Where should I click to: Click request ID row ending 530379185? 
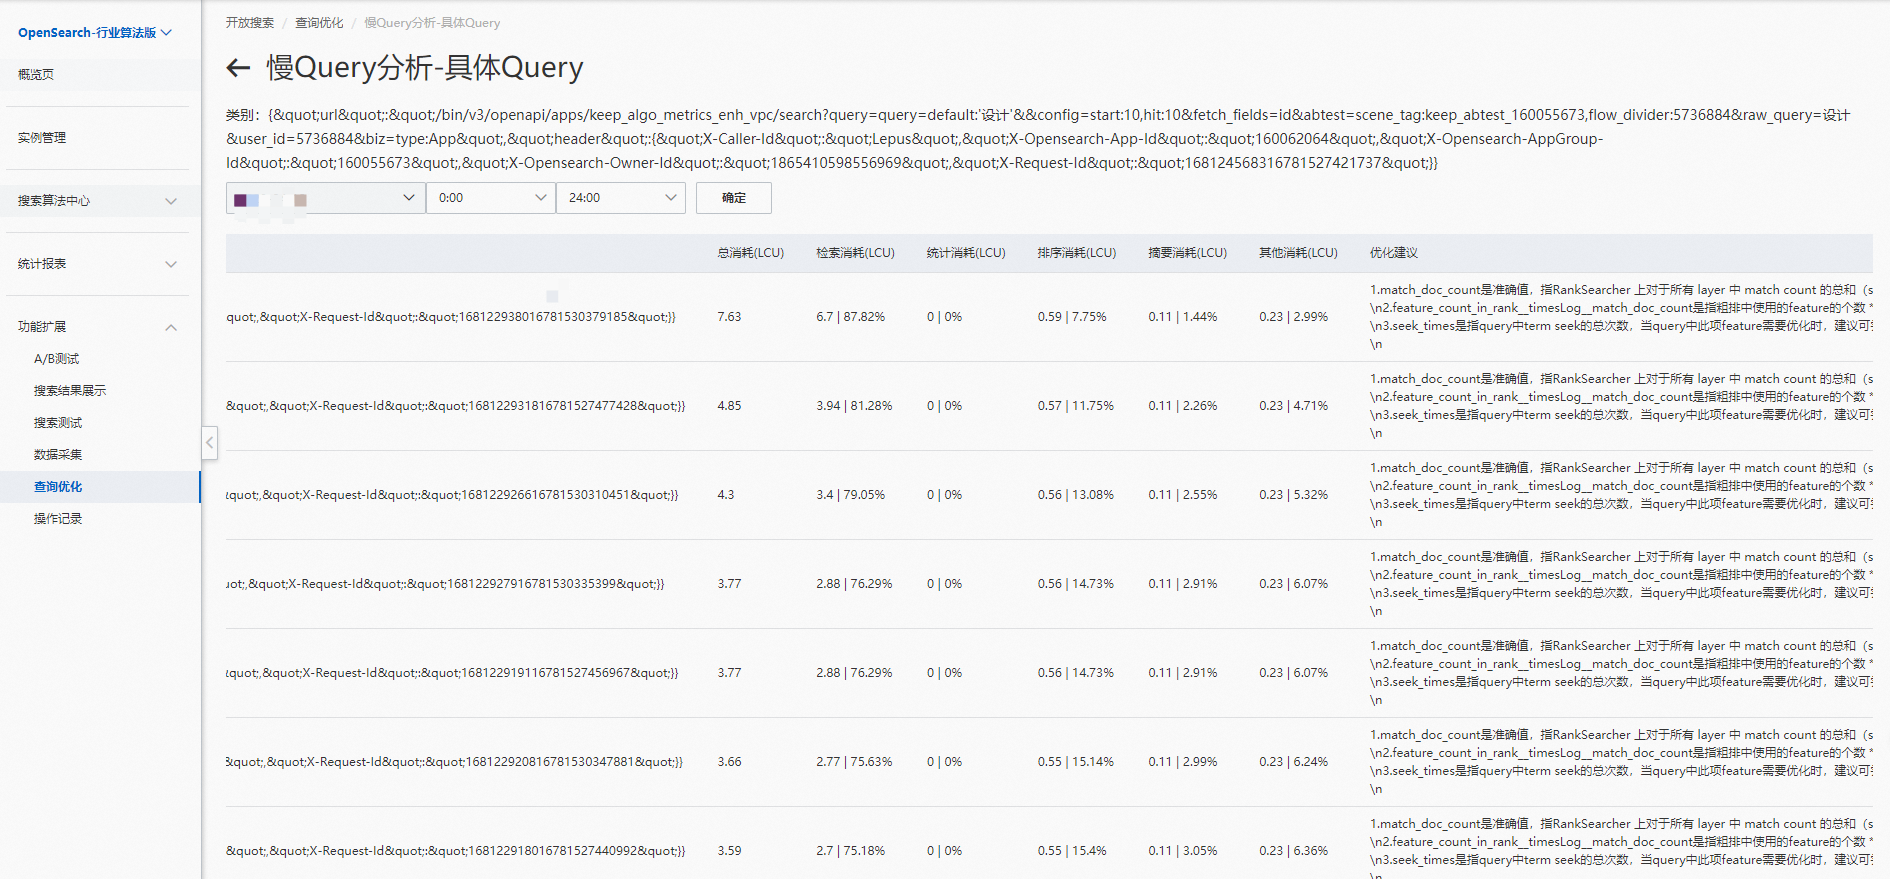pos(451,317)
